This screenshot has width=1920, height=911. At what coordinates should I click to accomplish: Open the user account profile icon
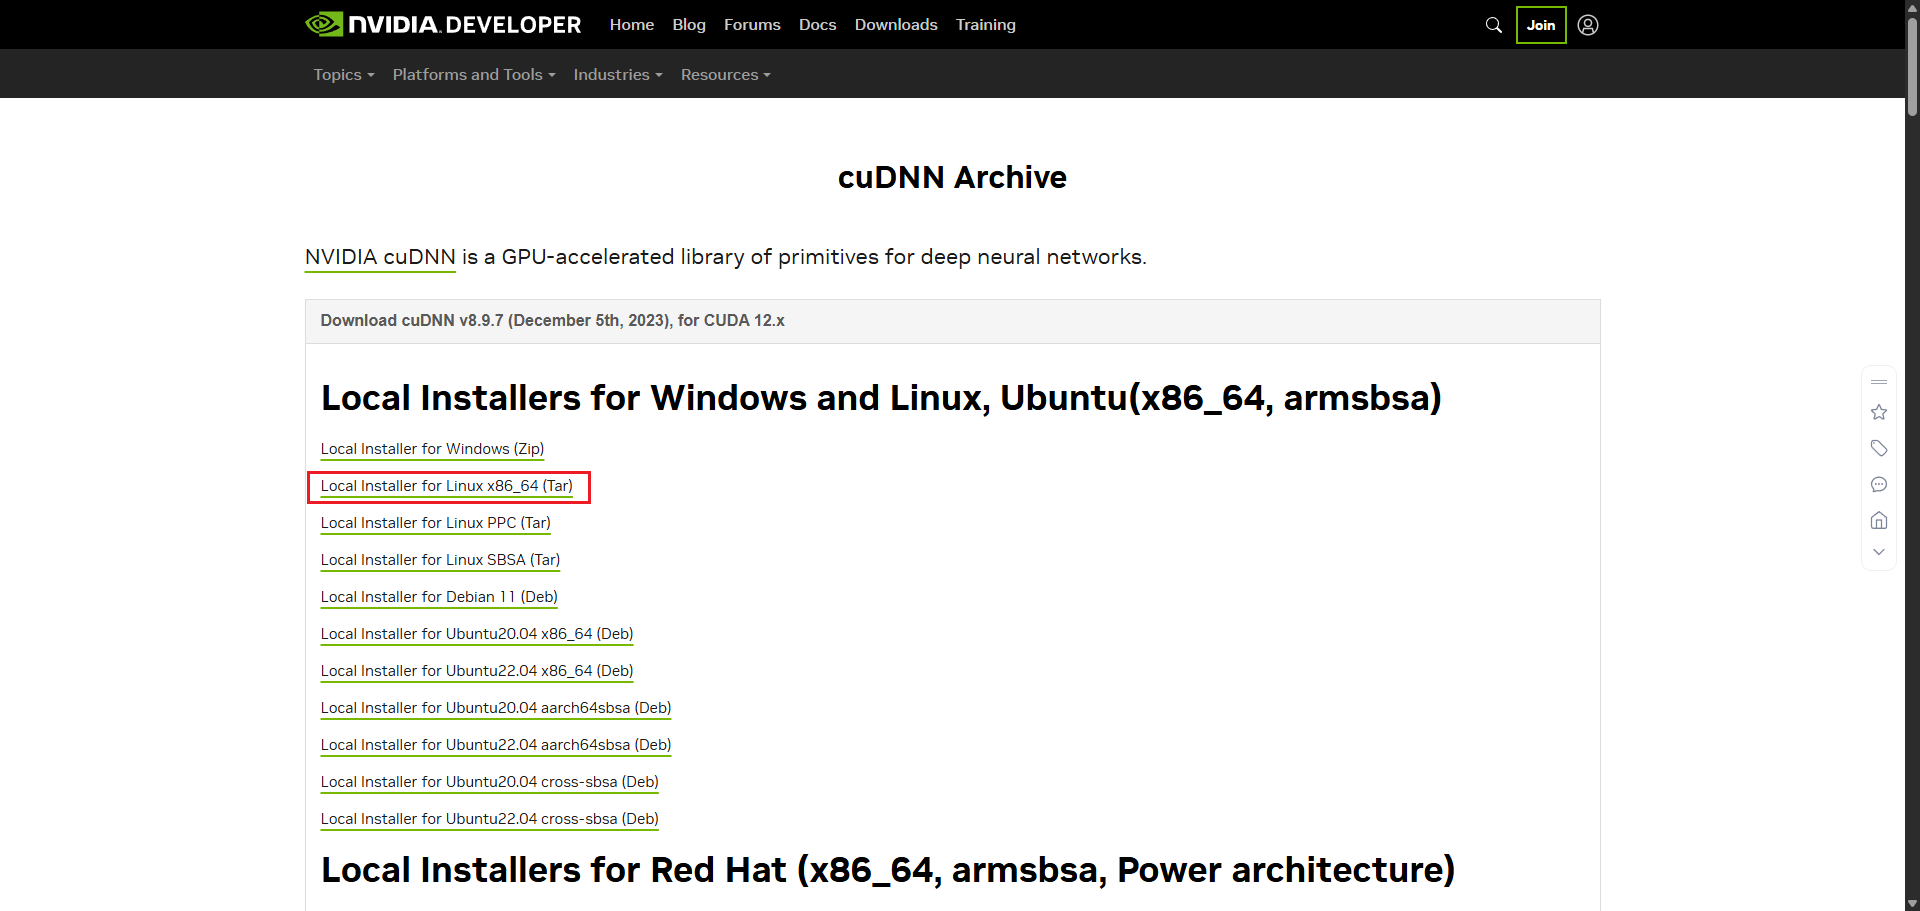[x=1588, y=25]
